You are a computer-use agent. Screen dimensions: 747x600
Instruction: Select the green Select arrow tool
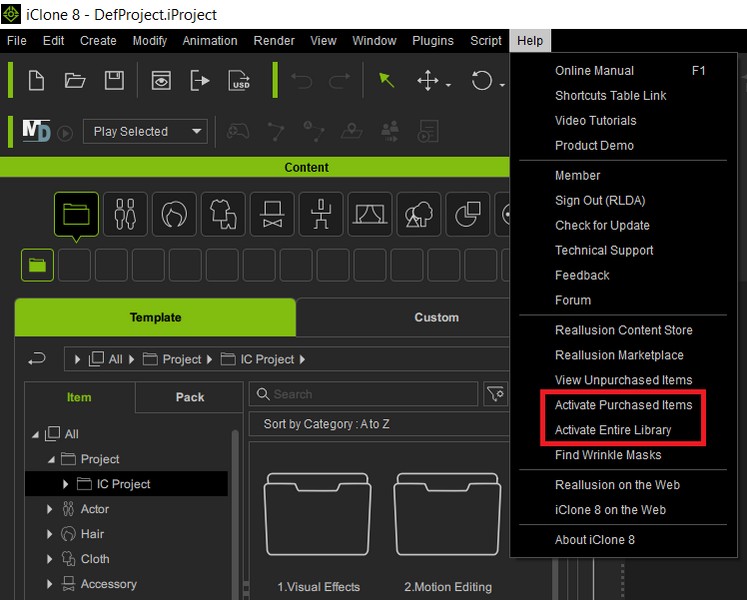click(386, 80)
